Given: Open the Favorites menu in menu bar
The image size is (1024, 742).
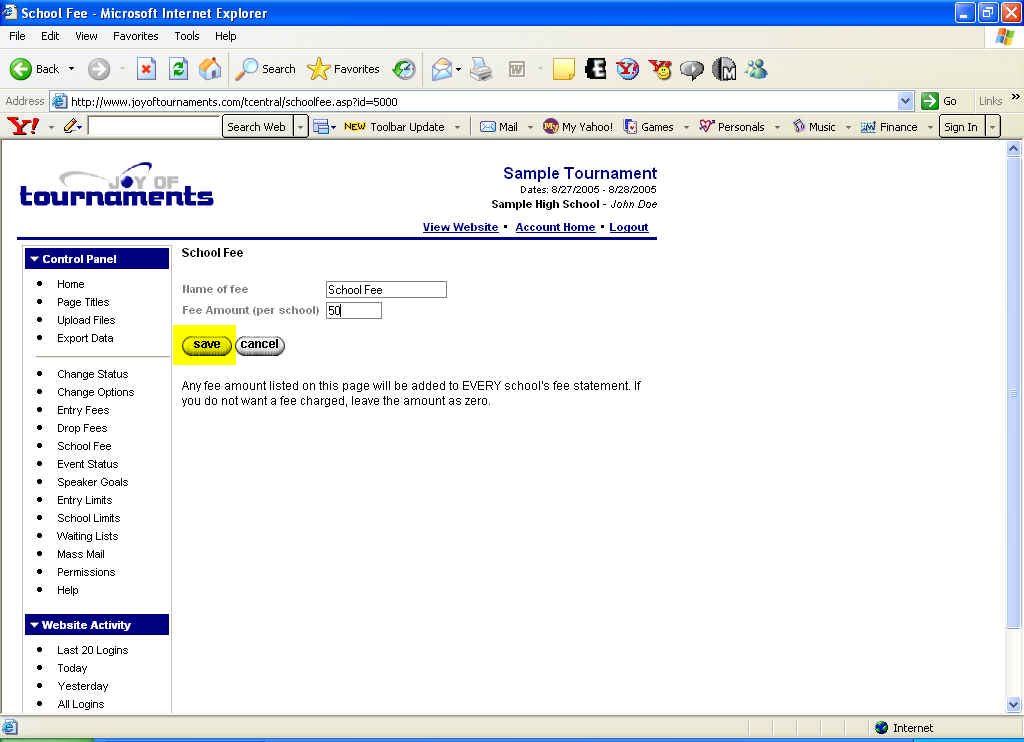Looking at the screenshot, I should click(135, 36).
